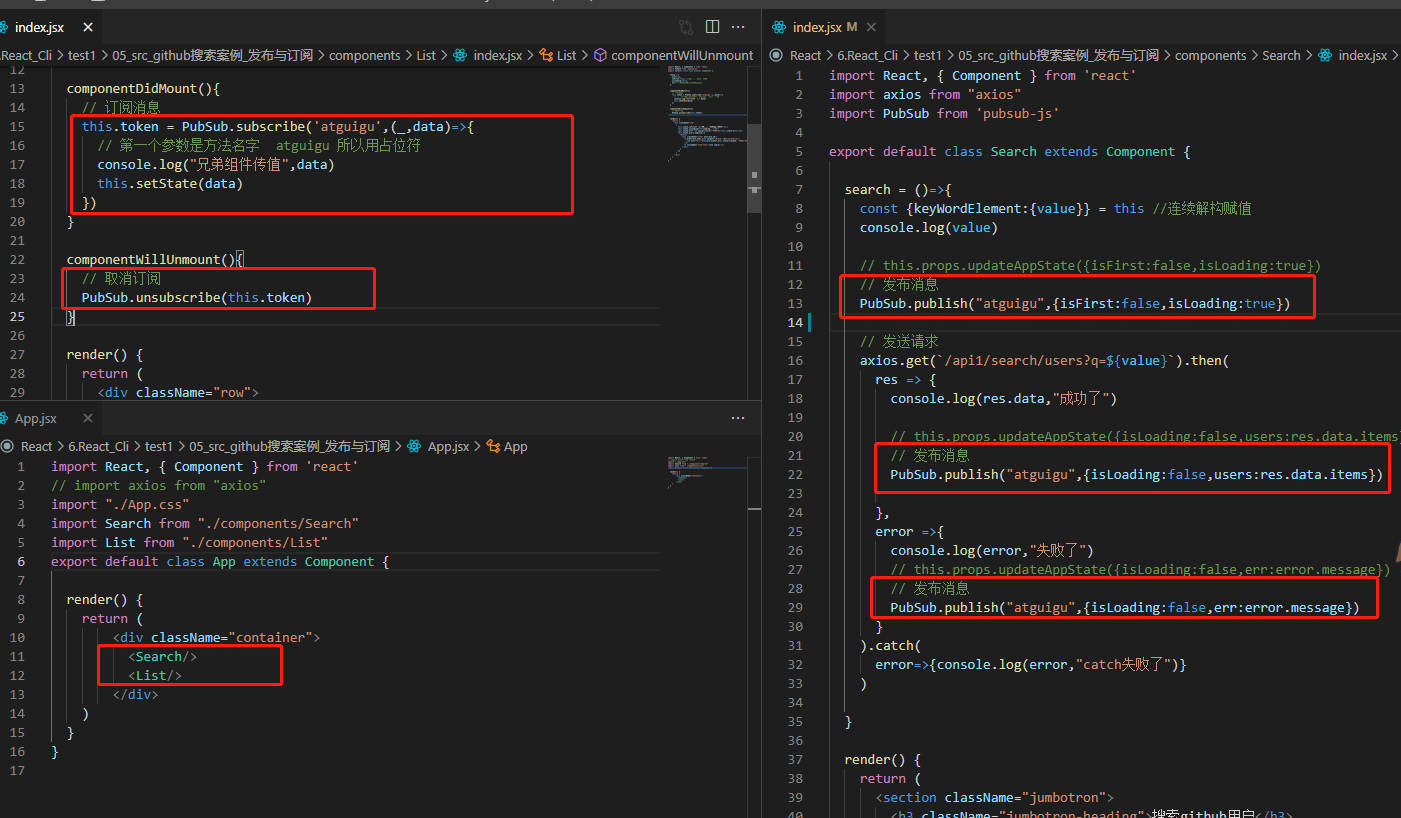Click class symbol icon before App breadcrumb
The width and height of the screenshot is (1401, 818).
[493, 446]
